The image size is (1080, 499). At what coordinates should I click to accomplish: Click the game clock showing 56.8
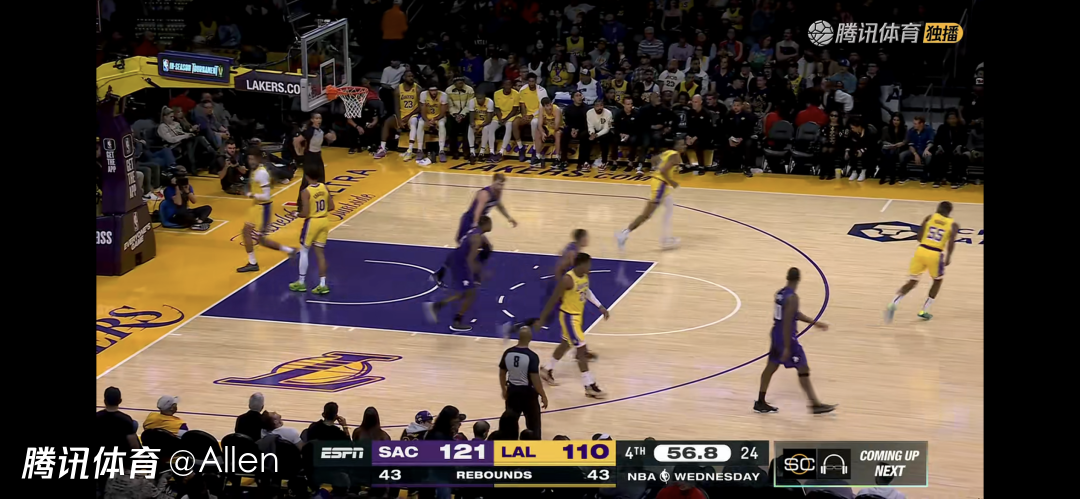pyautogui.click(x=691, y=453)
